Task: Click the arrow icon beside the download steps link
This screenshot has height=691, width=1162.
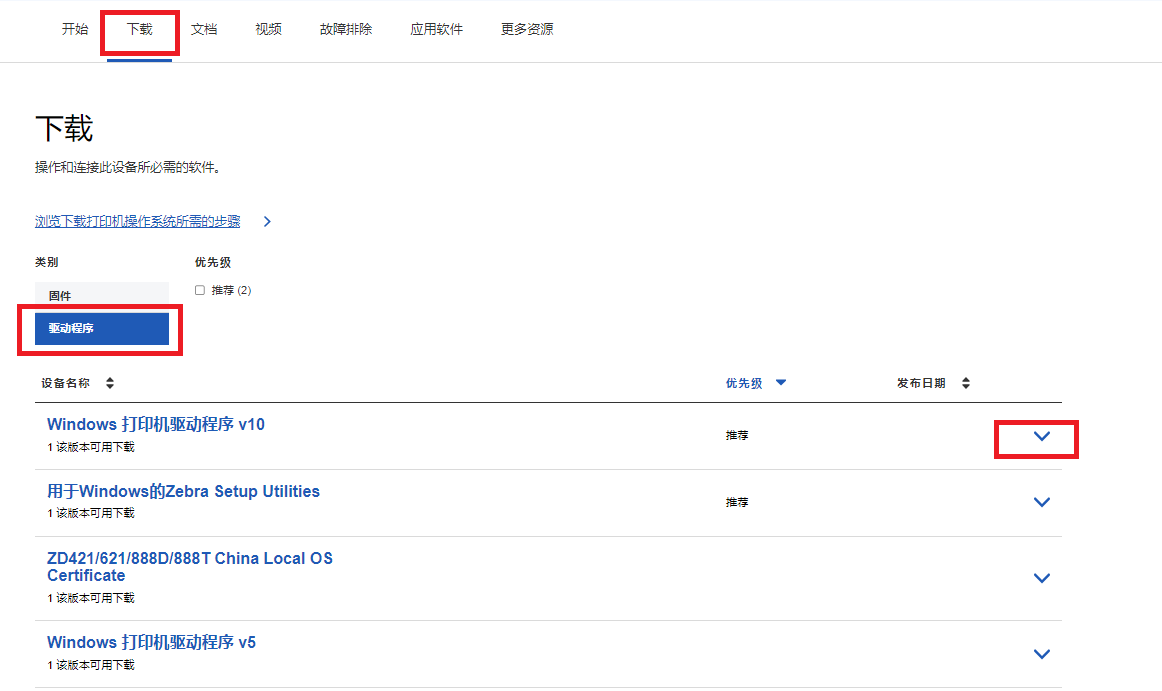Action: pyautogui.click(x=267, y=222)
